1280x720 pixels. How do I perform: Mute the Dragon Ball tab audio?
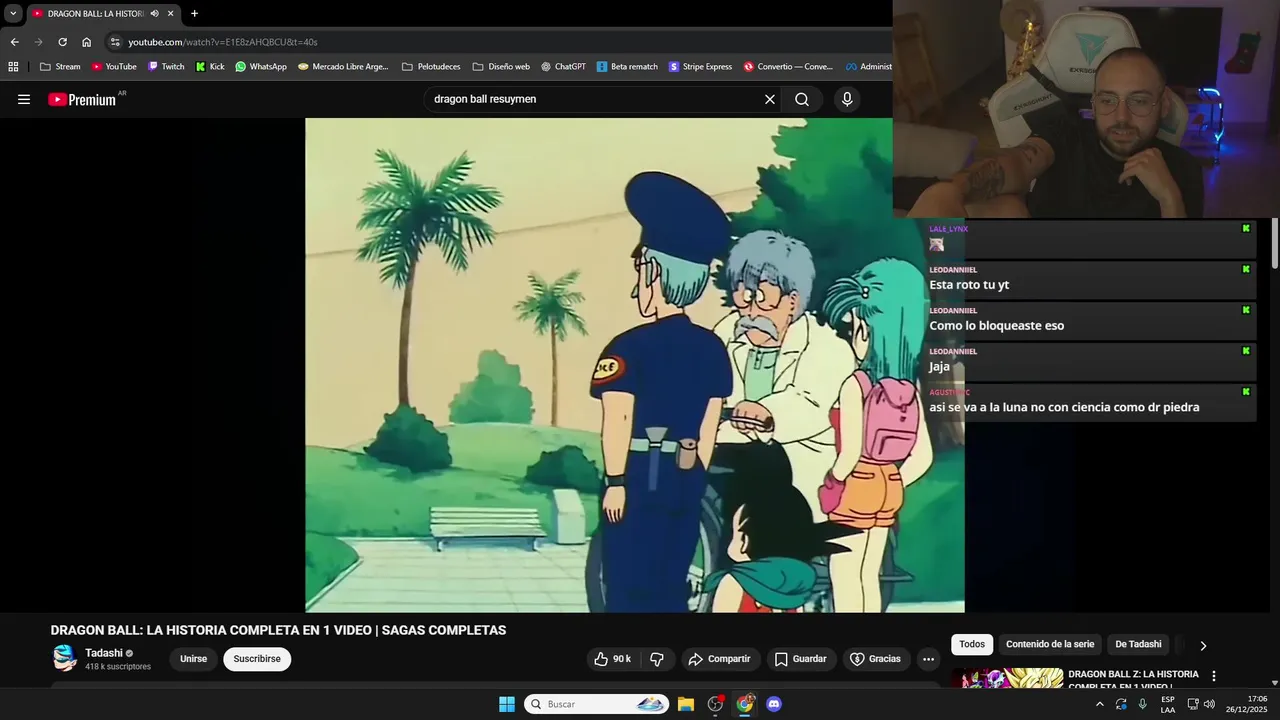tap(154, 14)
